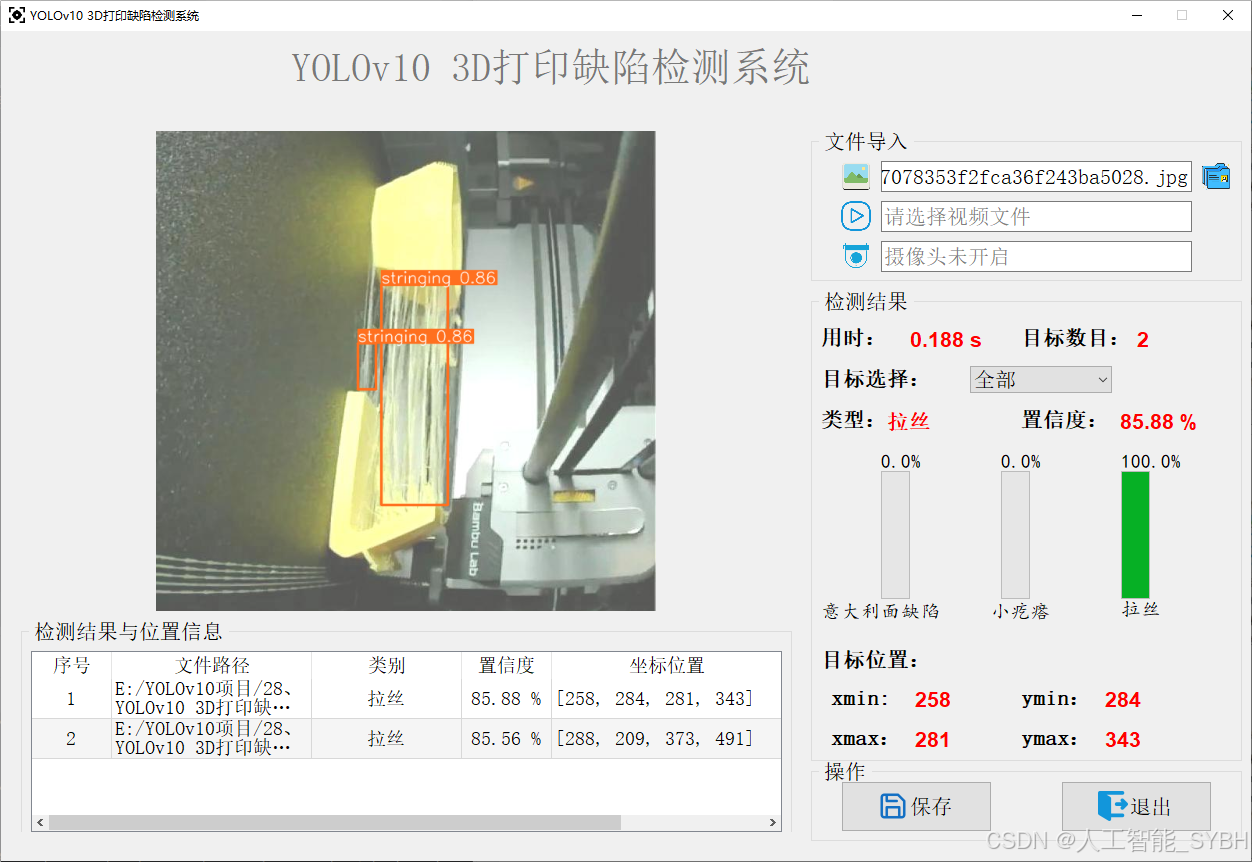Click the 拉丝 category cell in row 2
Viewport: 1252px width, 862px height.
coord(386,738)
